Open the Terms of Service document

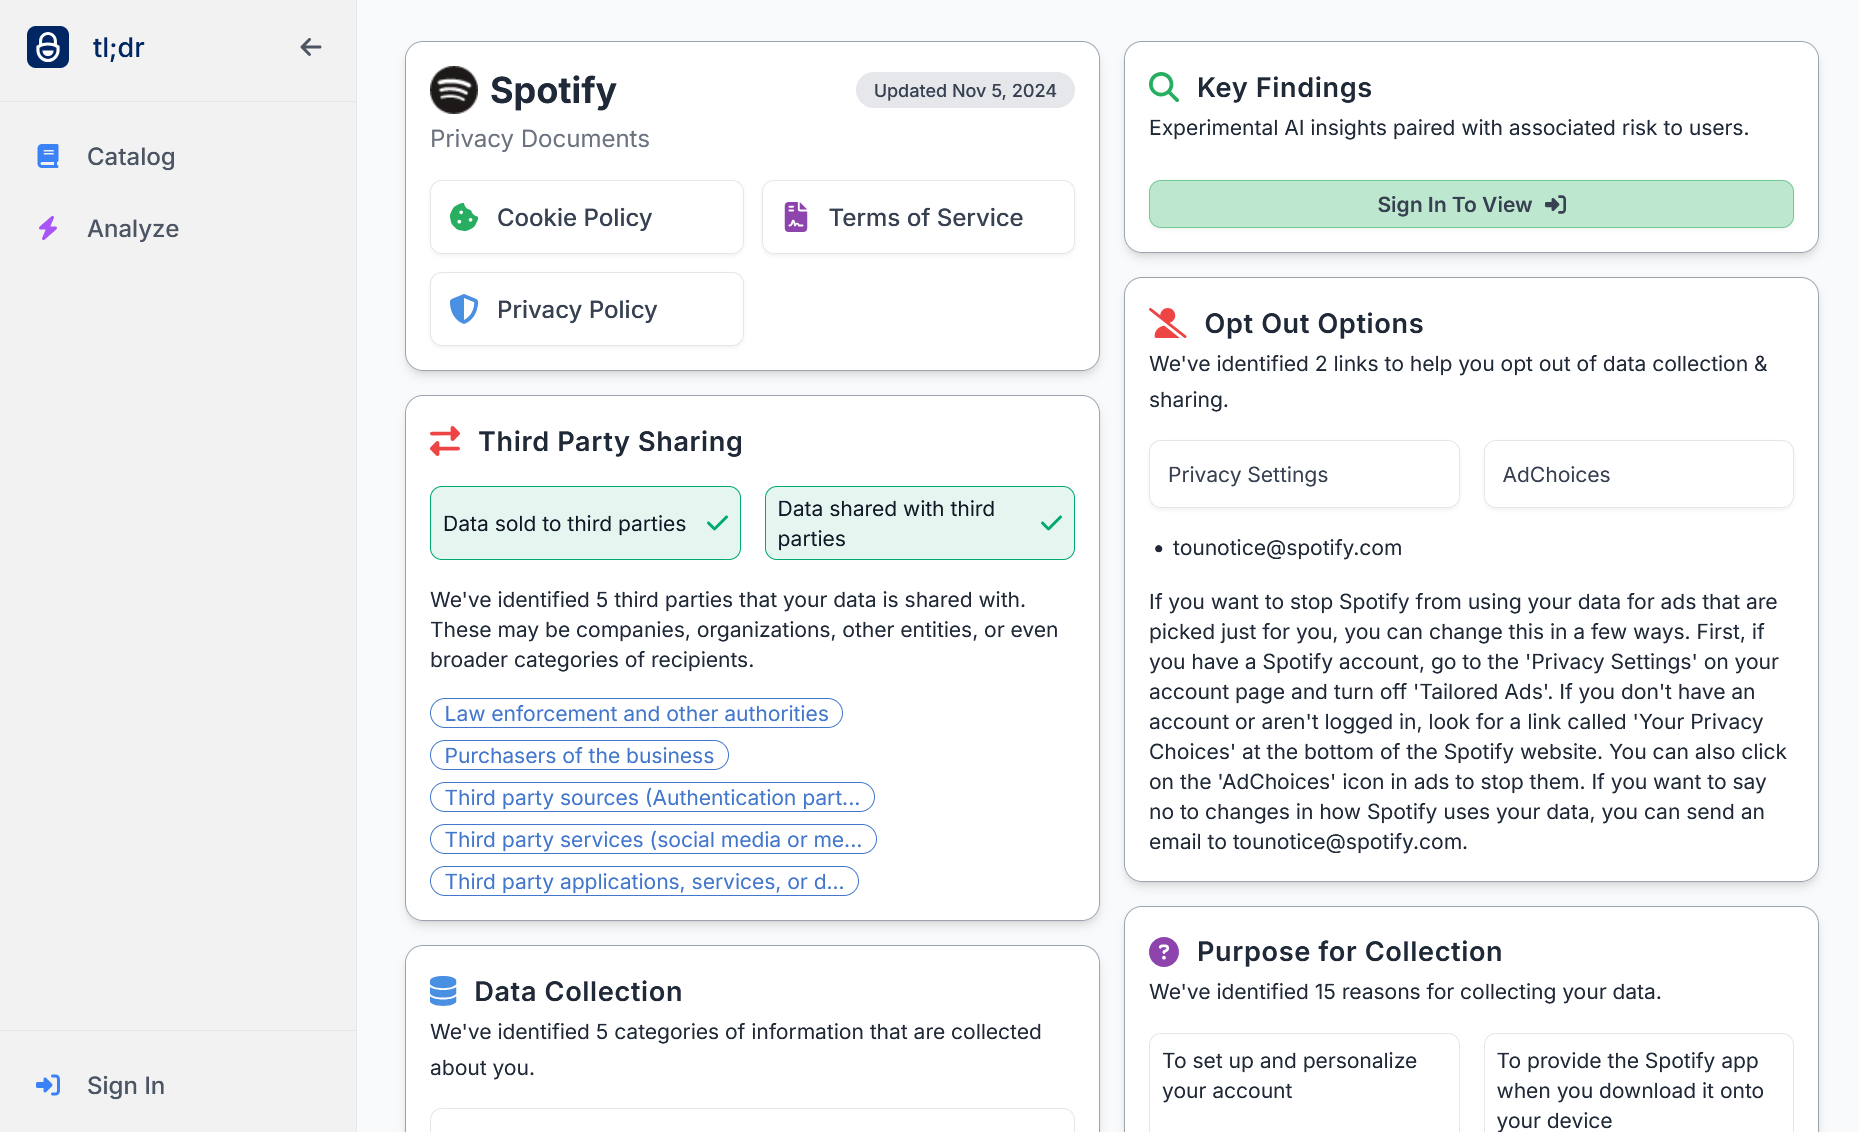[918, 217]
